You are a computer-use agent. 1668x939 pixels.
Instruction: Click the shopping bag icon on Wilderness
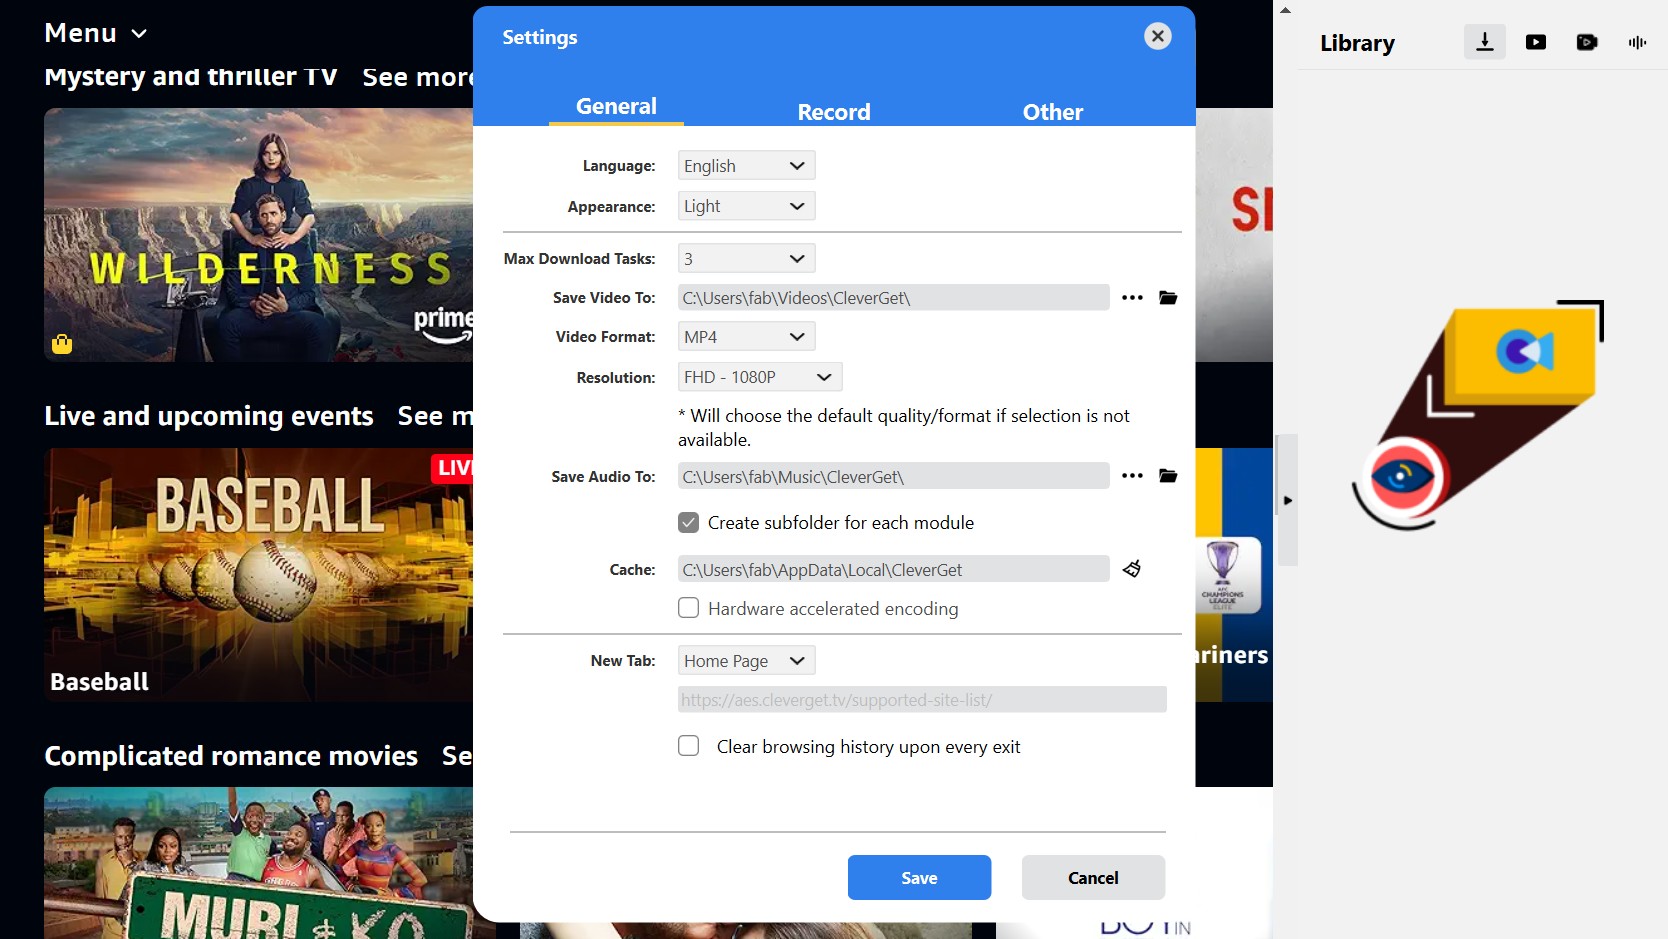coord(62,344)
